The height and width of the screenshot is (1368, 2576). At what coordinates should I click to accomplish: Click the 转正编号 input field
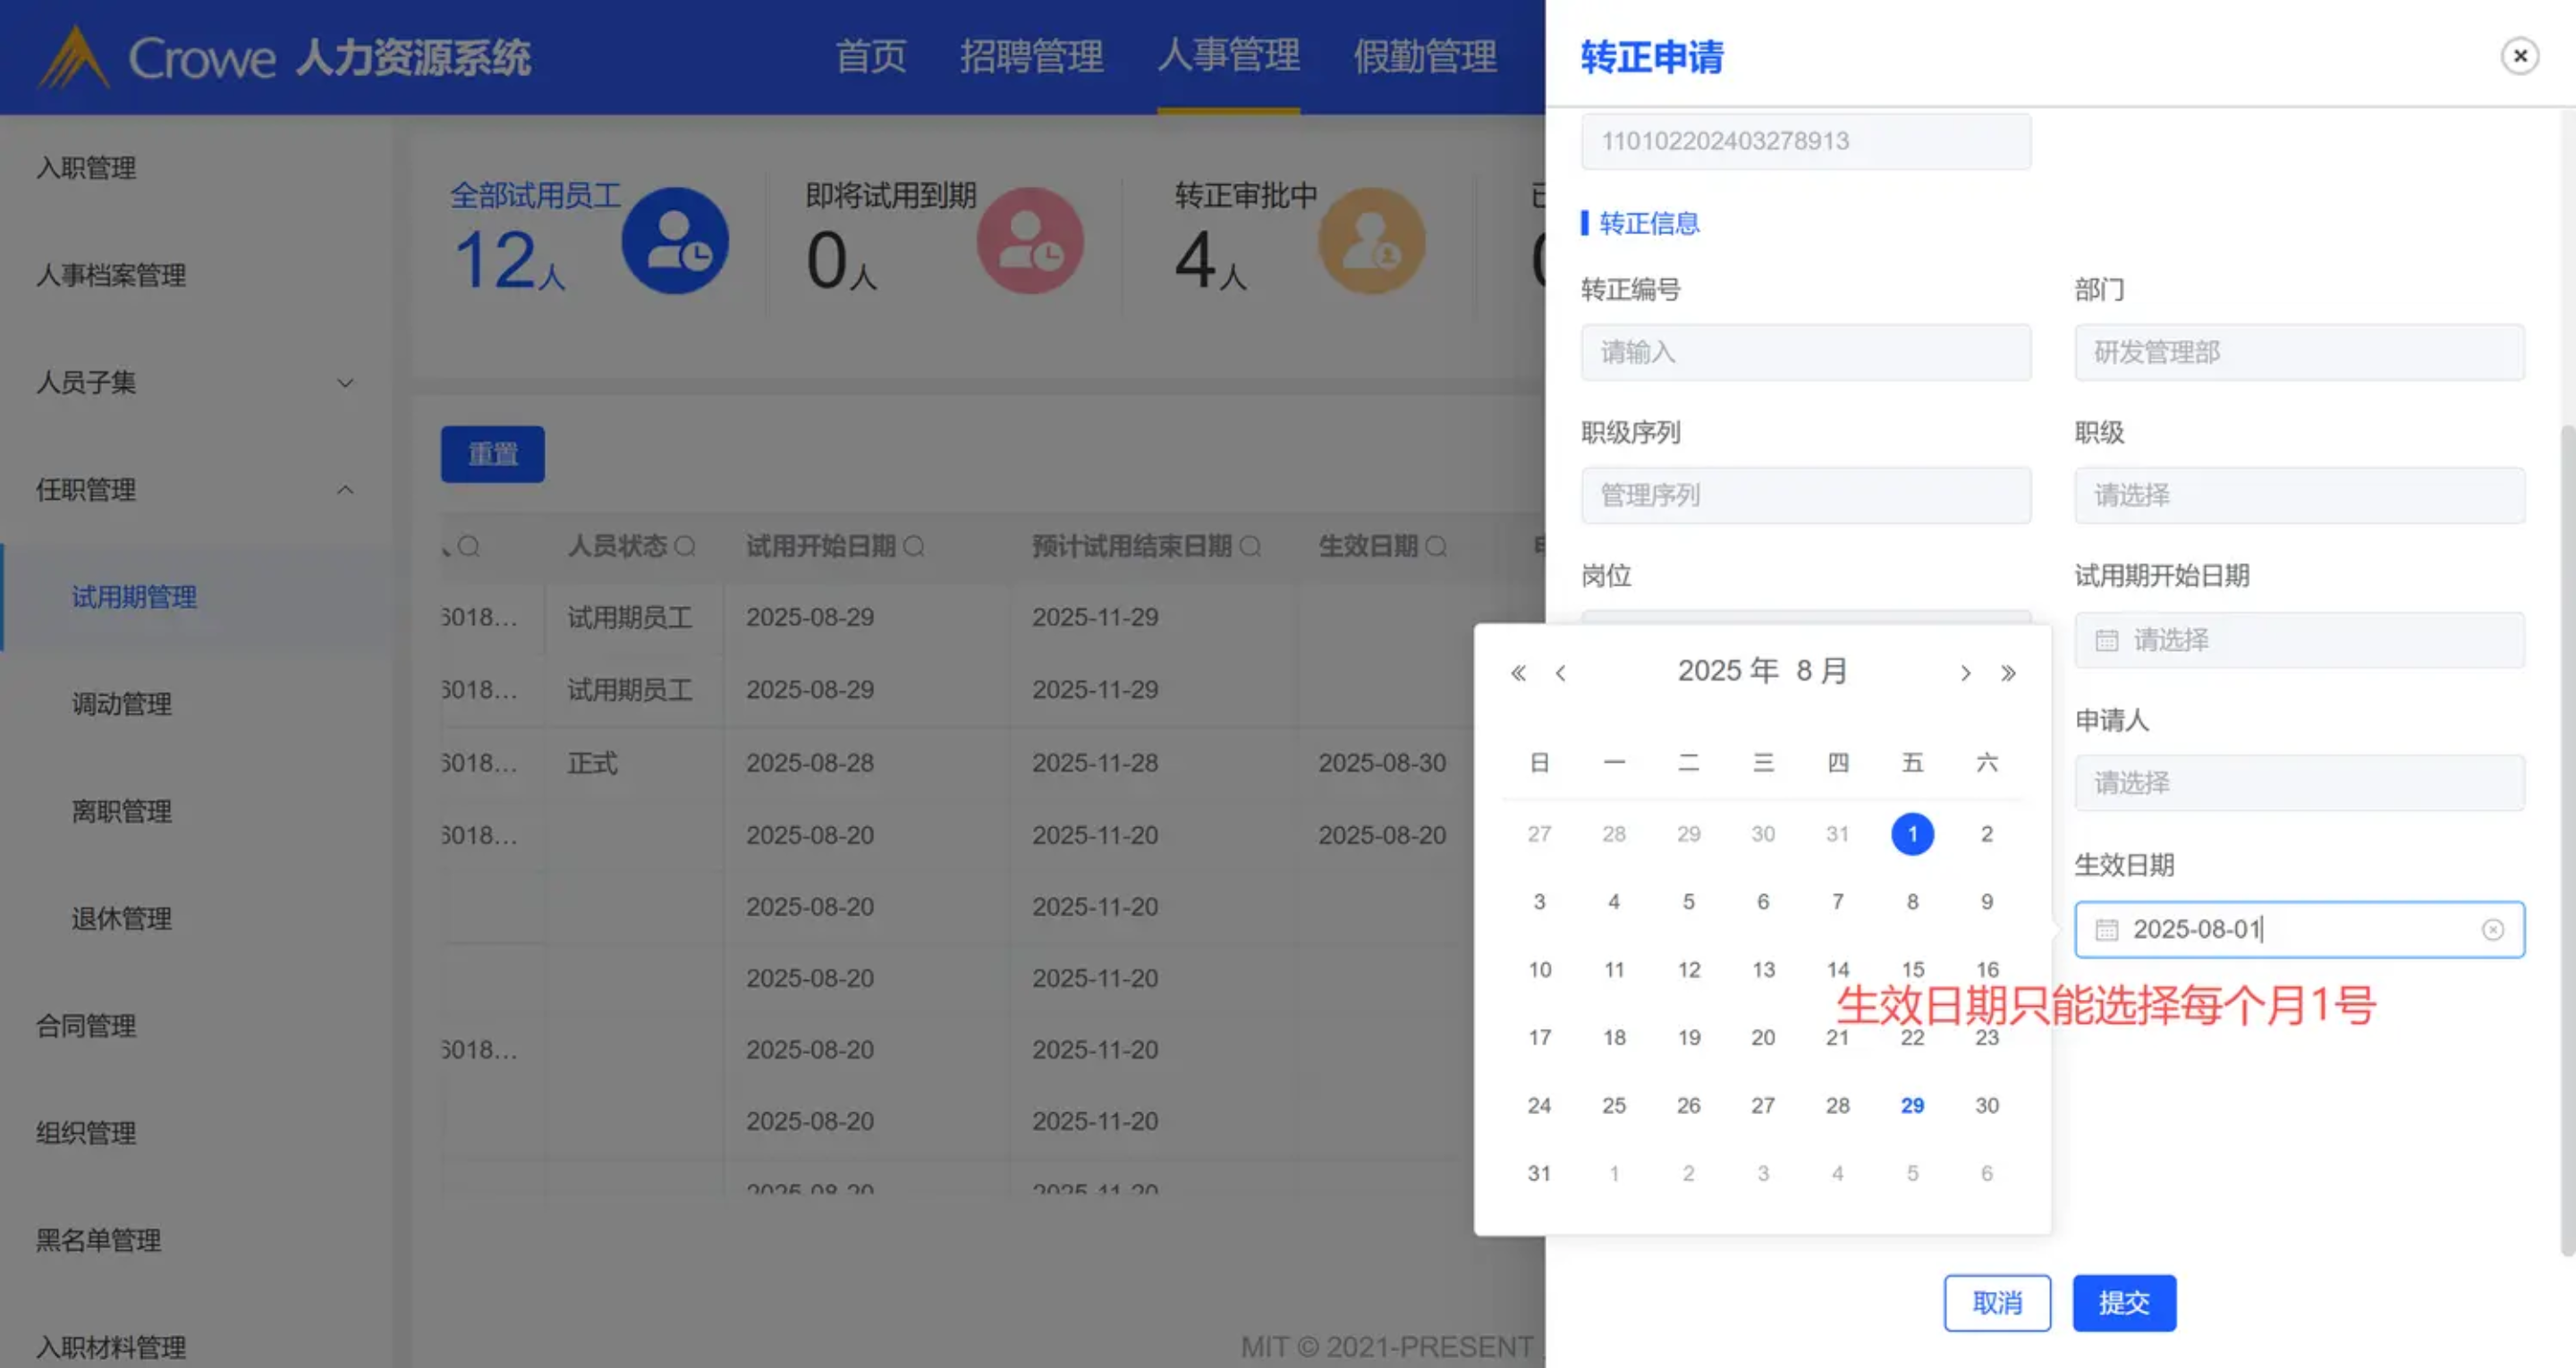tap(1805, 352)
